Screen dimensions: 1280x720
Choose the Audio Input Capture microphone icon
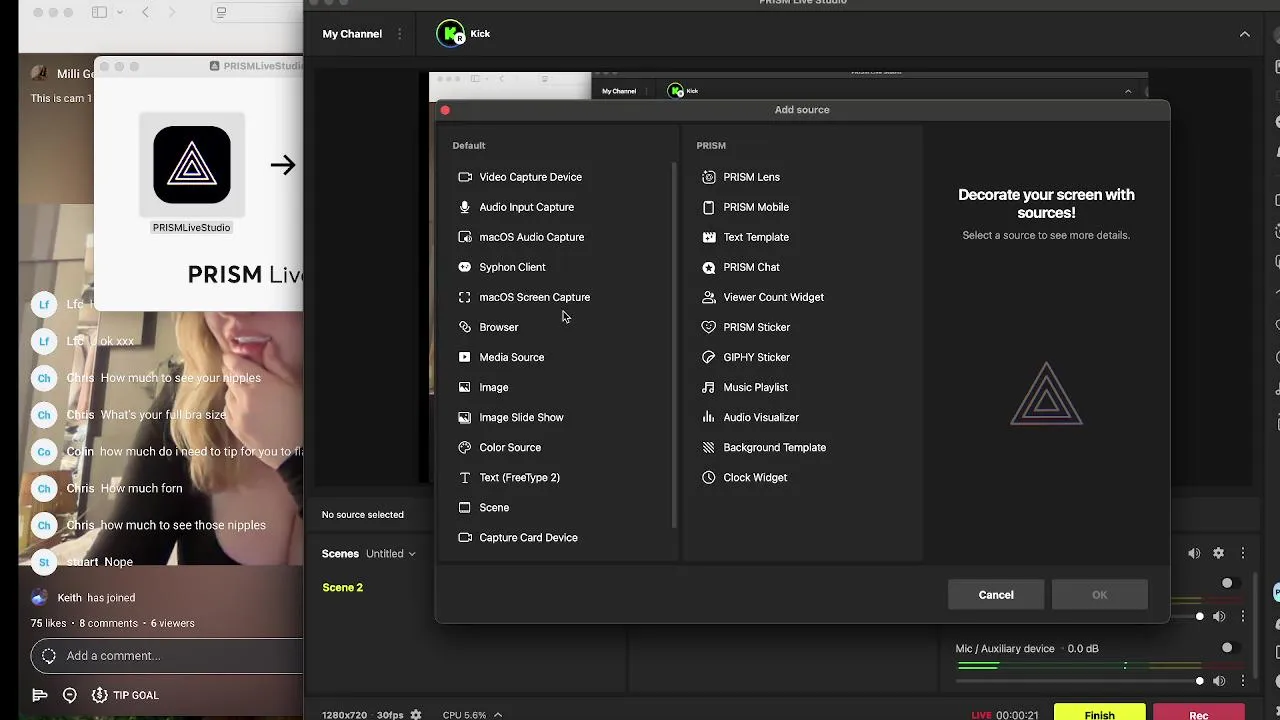465,207
